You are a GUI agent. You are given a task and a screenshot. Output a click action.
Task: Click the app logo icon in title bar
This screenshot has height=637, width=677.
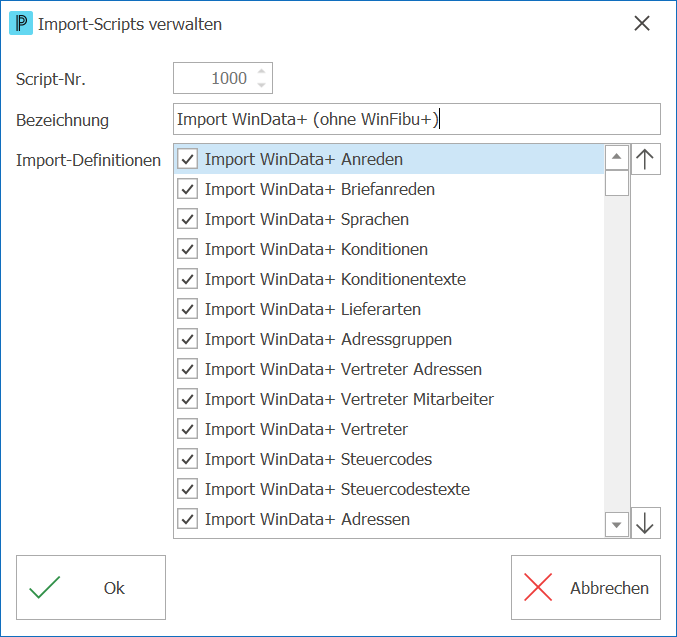tap(21, 24)
